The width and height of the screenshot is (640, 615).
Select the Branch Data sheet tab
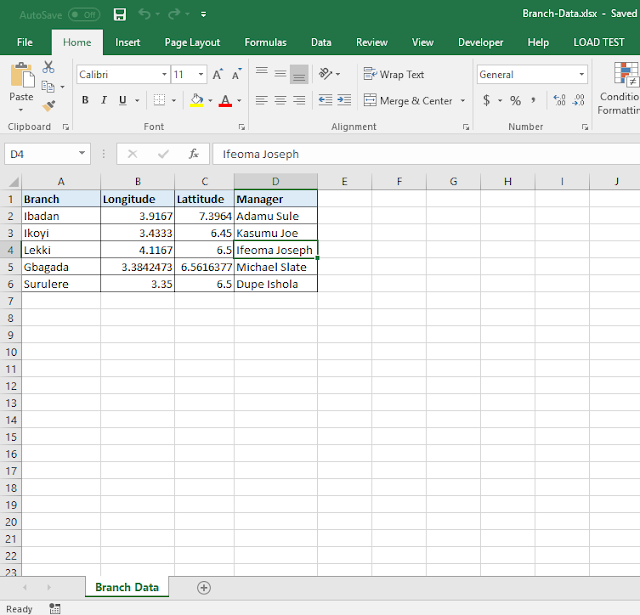[x=127, y=587]
